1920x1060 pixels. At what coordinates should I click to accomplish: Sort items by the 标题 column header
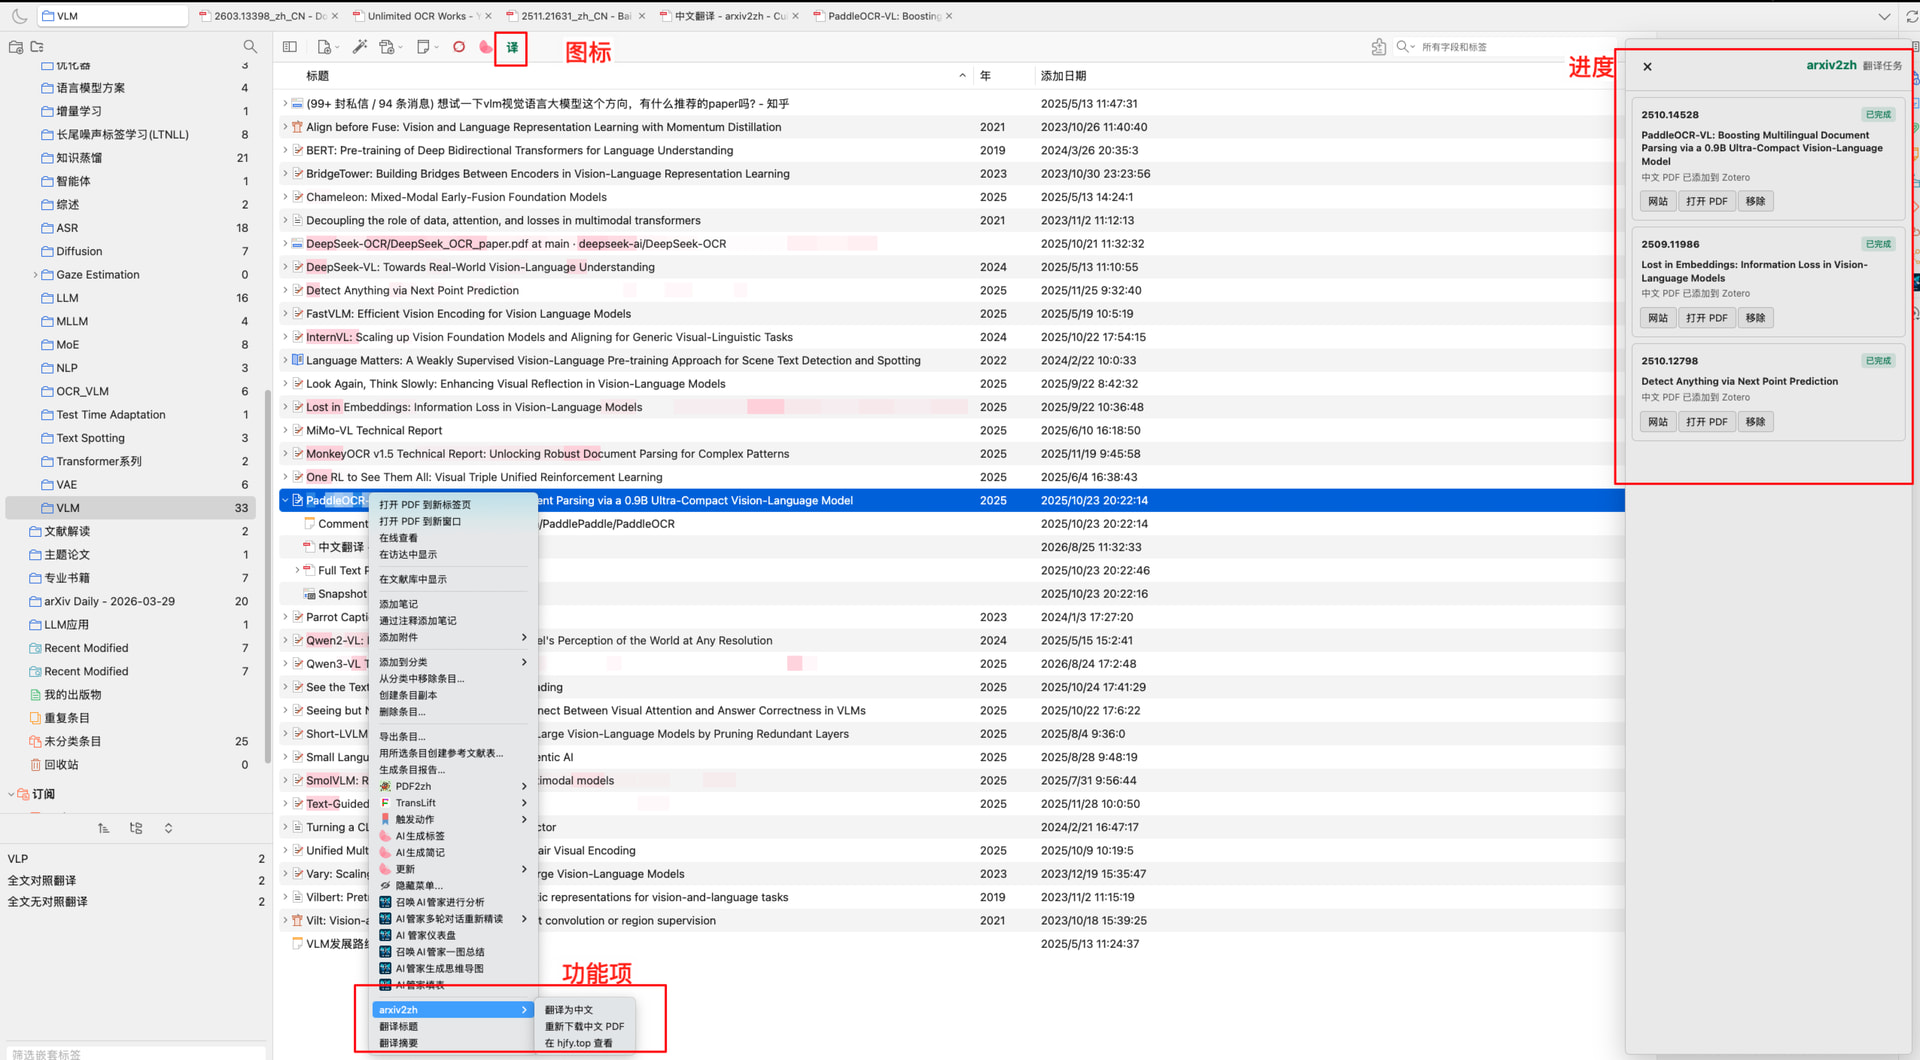[x=624, y=76]
